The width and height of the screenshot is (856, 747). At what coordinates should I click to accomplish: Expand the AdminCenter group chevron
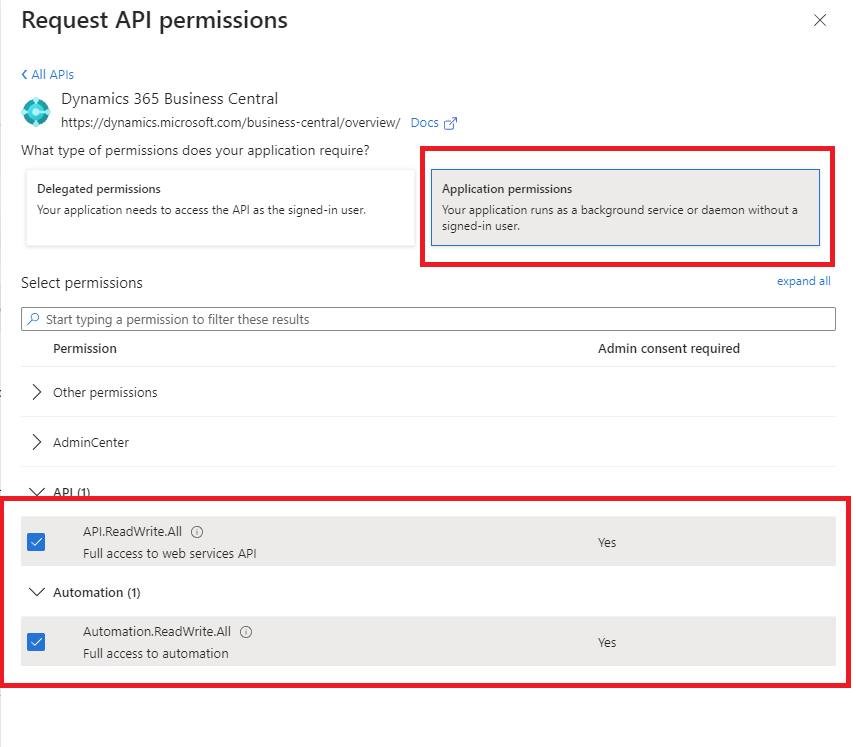[x=37, y=442]
